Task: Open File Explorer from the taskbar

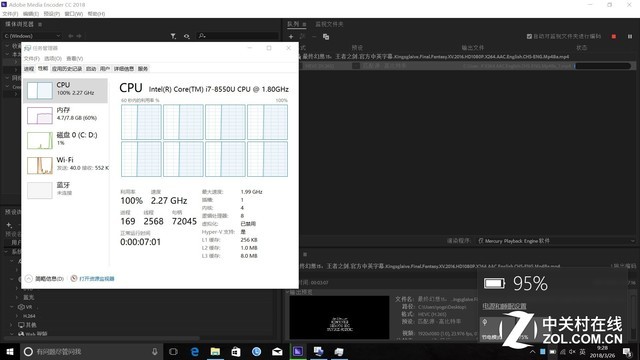Action: [215, 351]
